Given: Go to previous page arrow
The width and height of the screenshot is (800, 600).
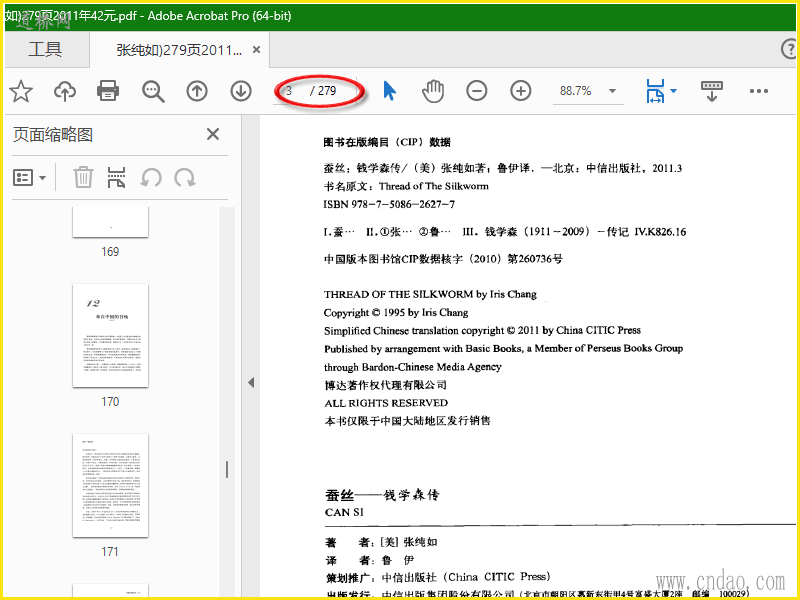Looking at the screenshot, I should pos(197,91).
